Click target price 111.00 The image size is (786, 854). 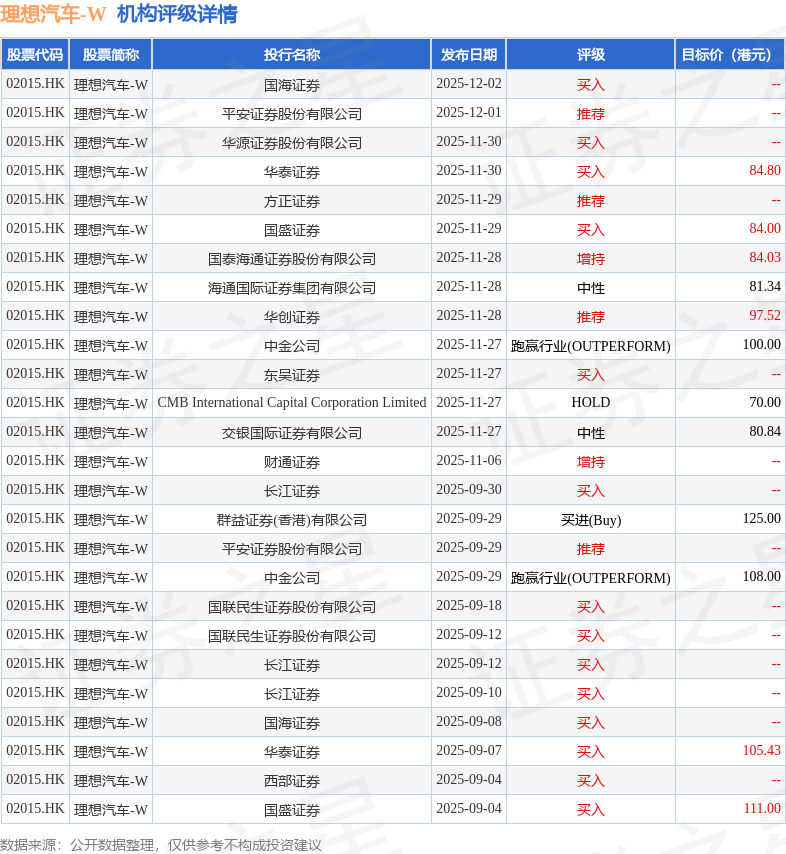pos(761,808)
